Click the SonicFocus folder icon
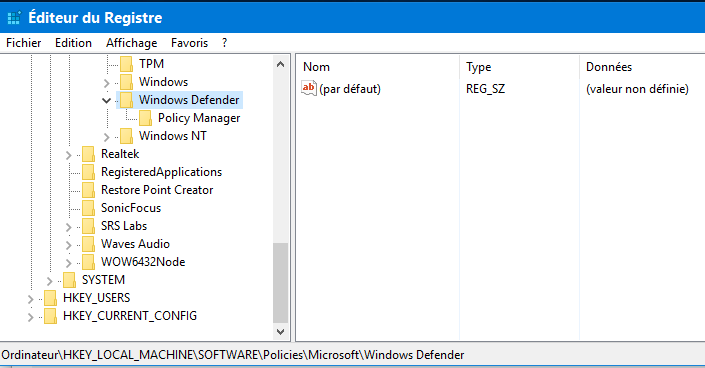This screenshot has height=368, width=705. [89, 208]
